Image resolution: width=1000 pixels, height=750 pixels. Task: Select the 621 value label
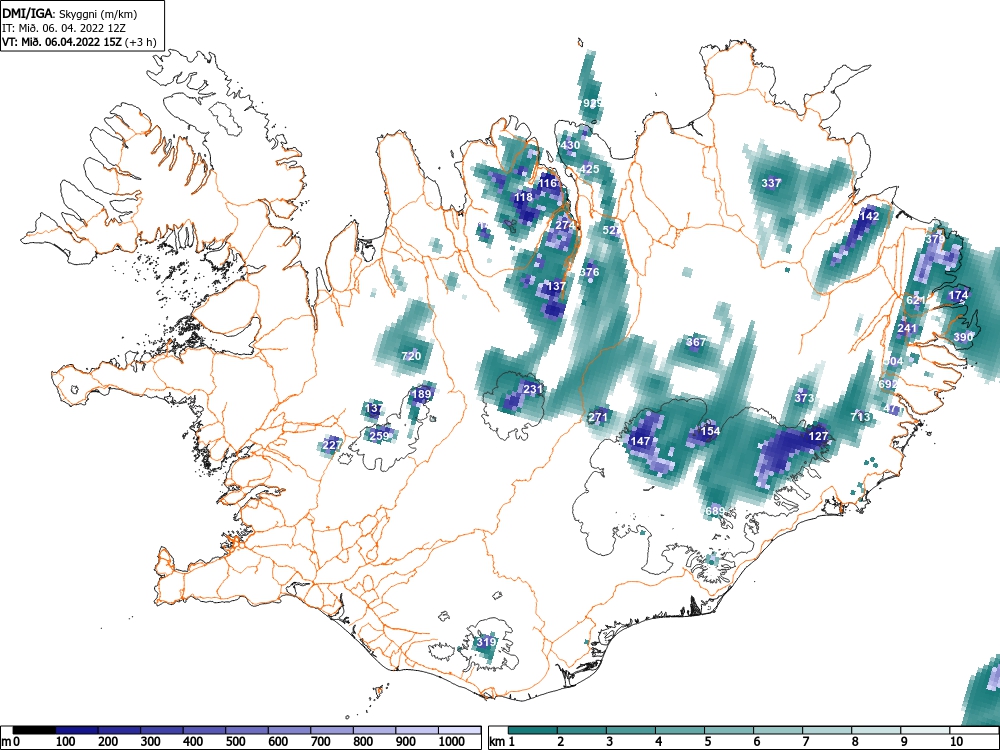[915, 300]
